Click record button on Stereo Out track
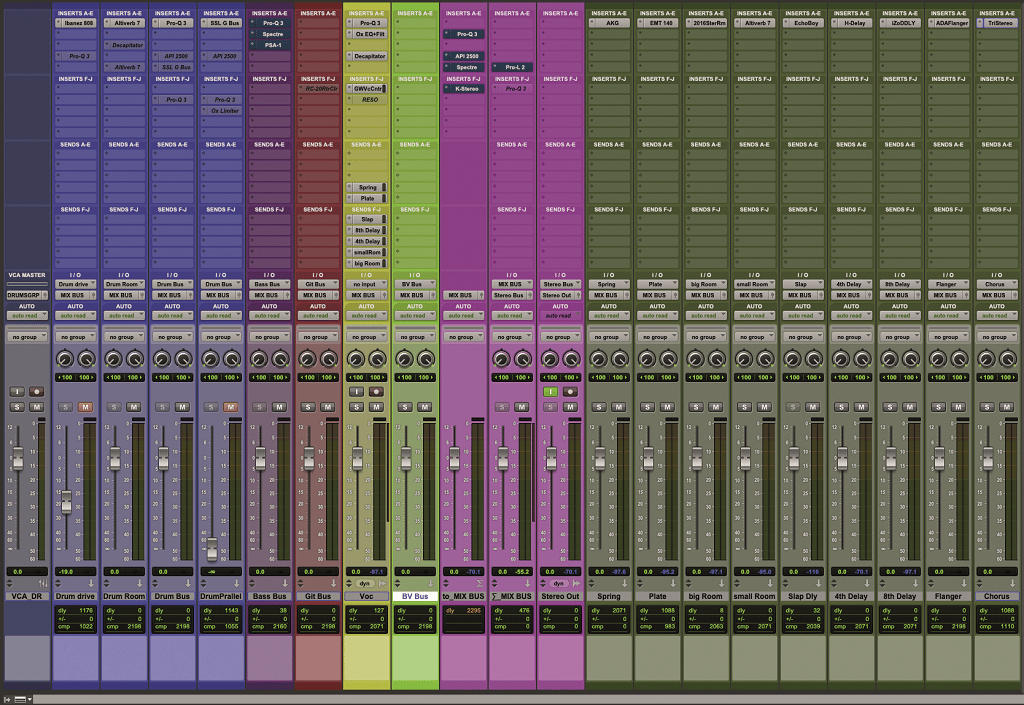1024x705 pixels. point(570,392)
